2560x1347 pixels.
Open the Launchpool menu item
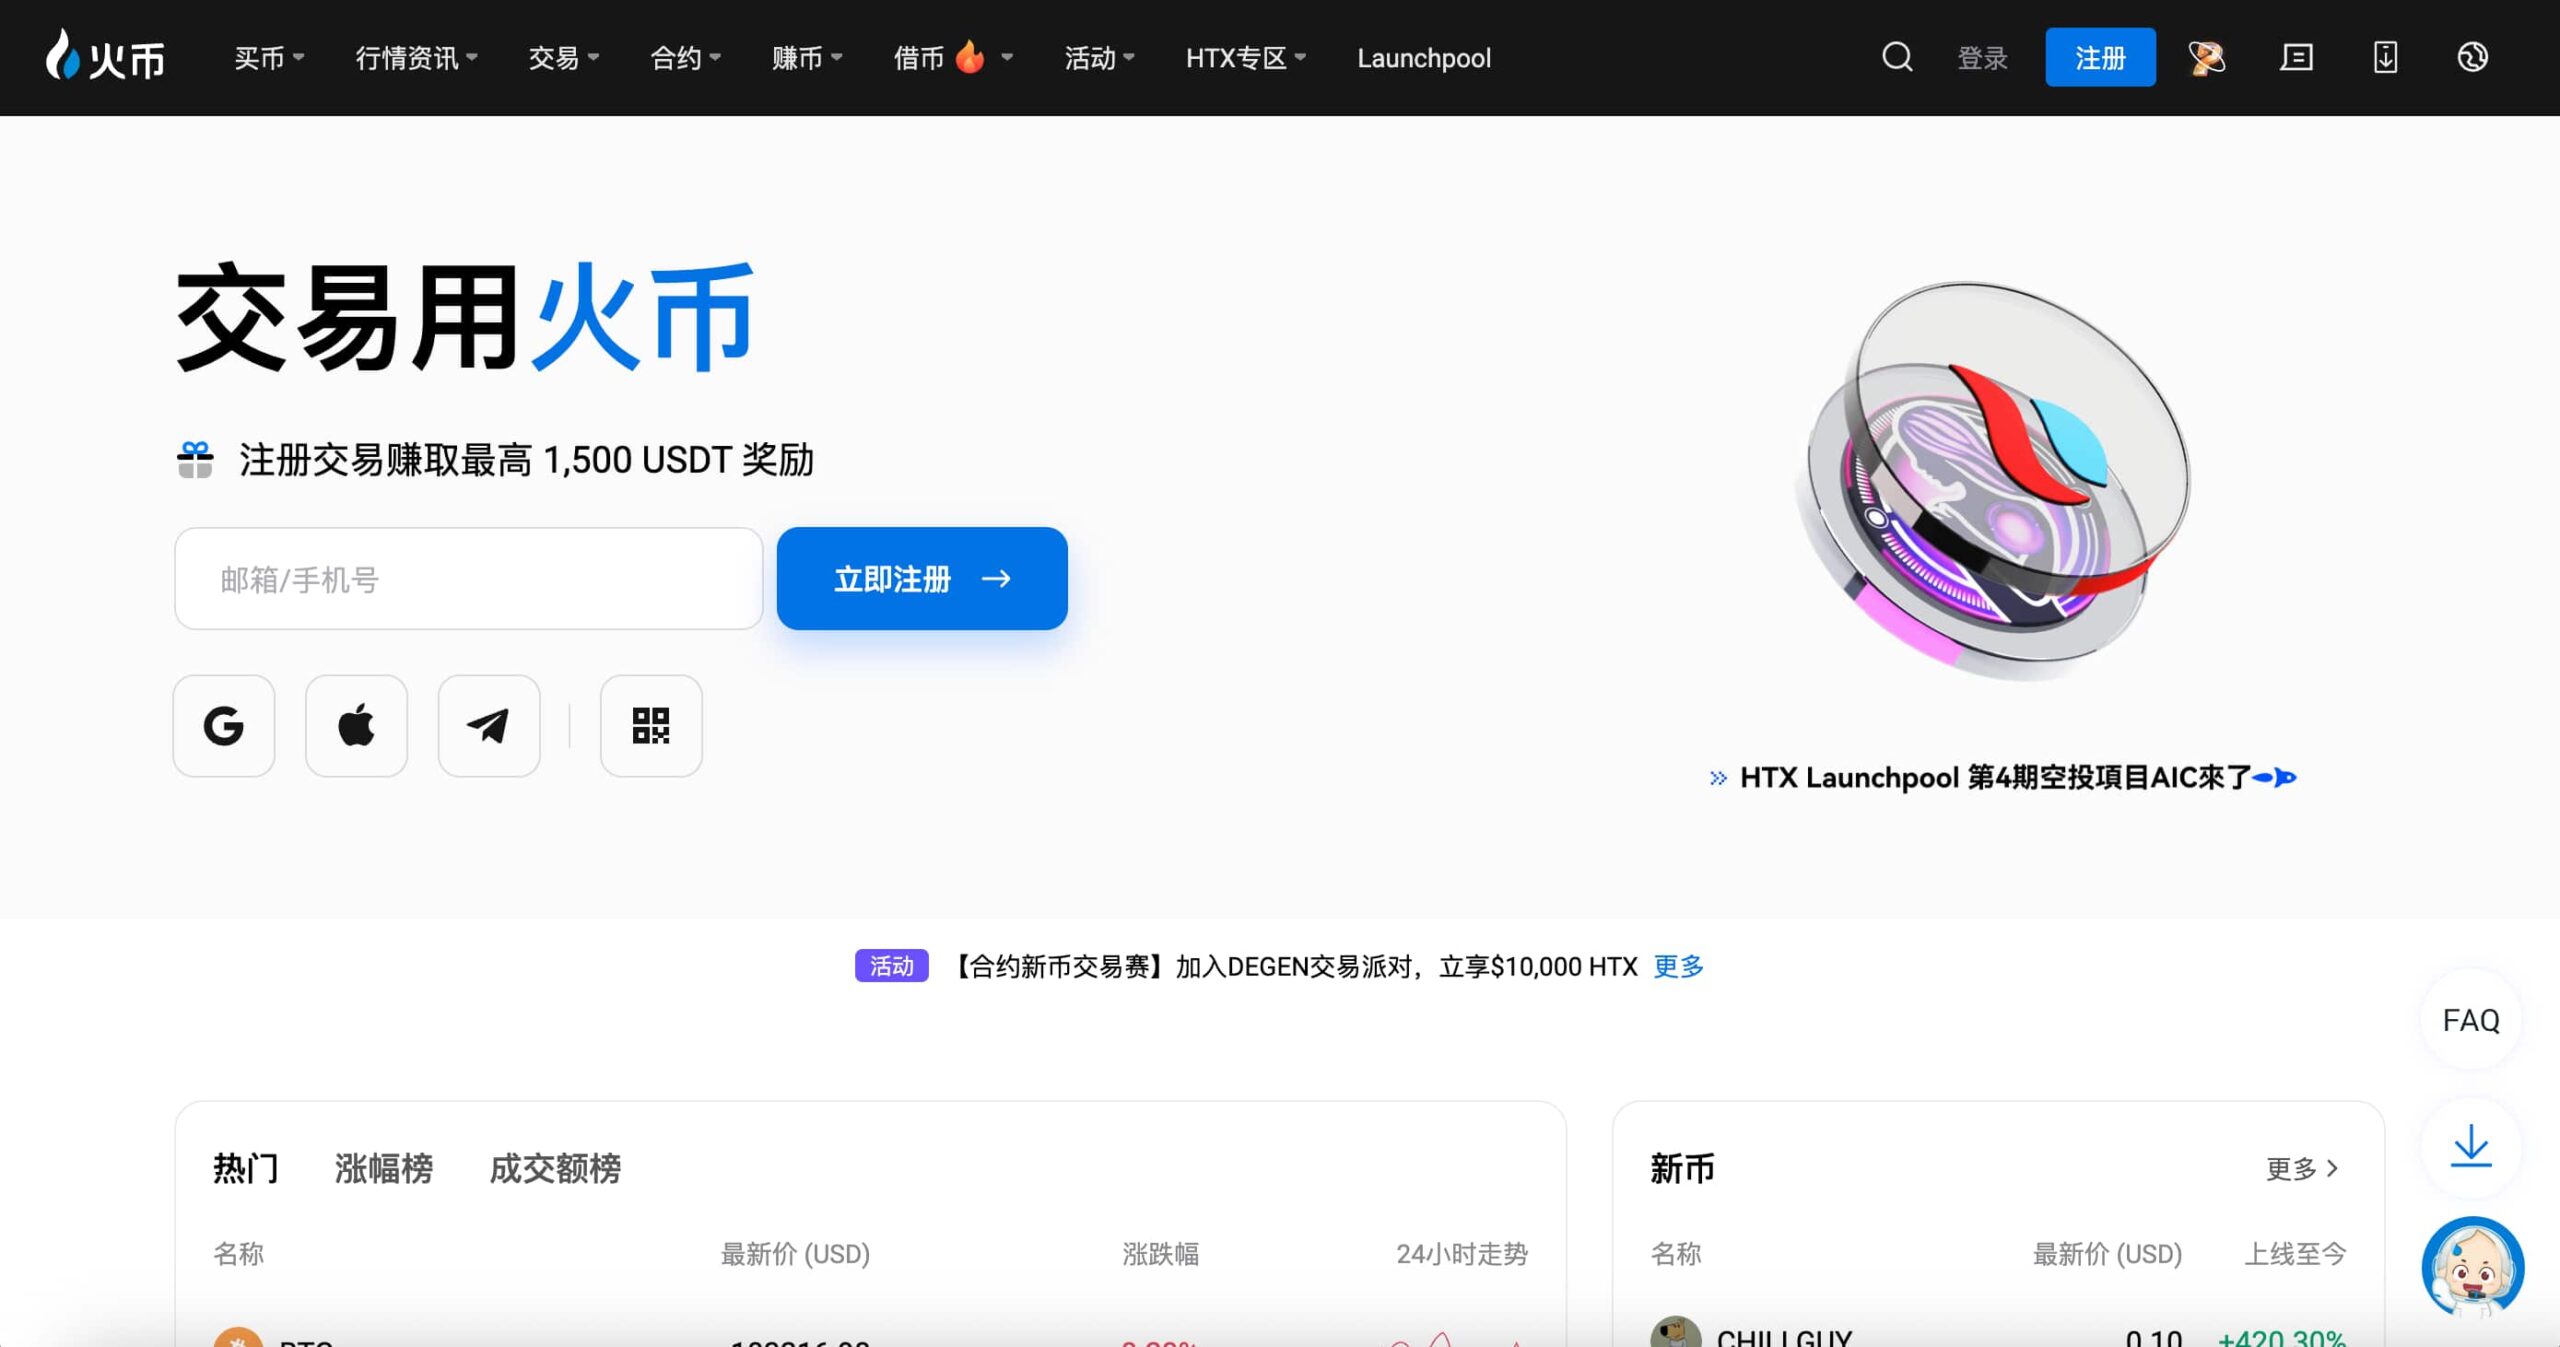coord(1423,58)
